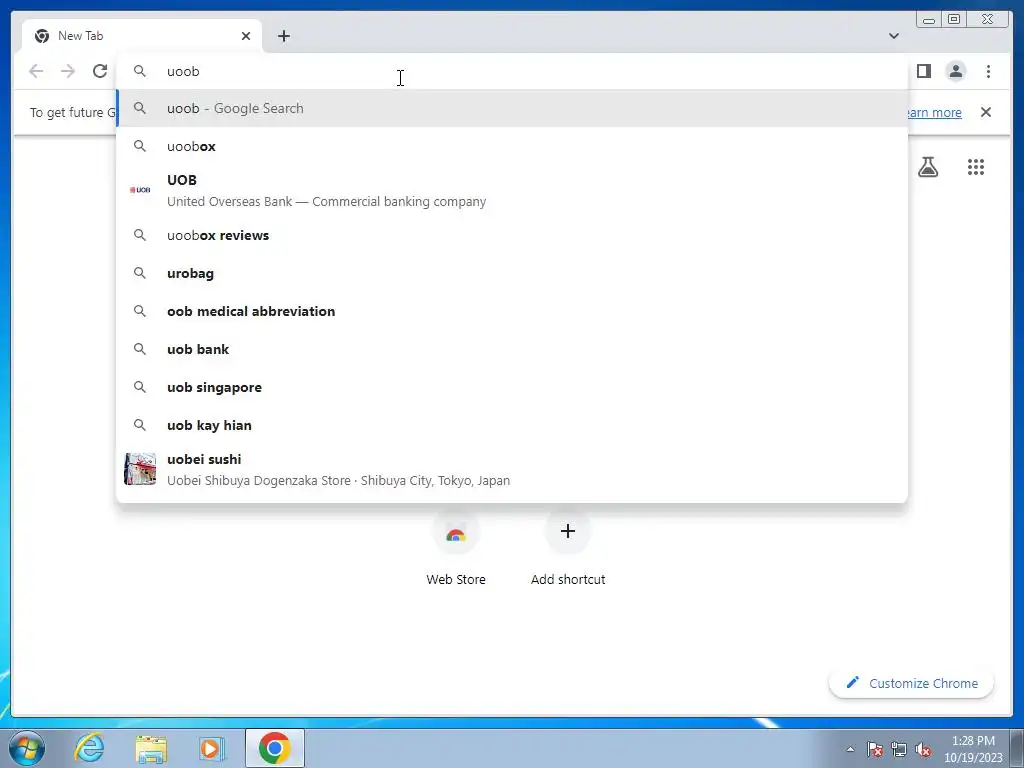Image resolution: width=1024 pixels, height=768 pixels.
Task: Open the Google apps grid
Action: coord(976,167)
